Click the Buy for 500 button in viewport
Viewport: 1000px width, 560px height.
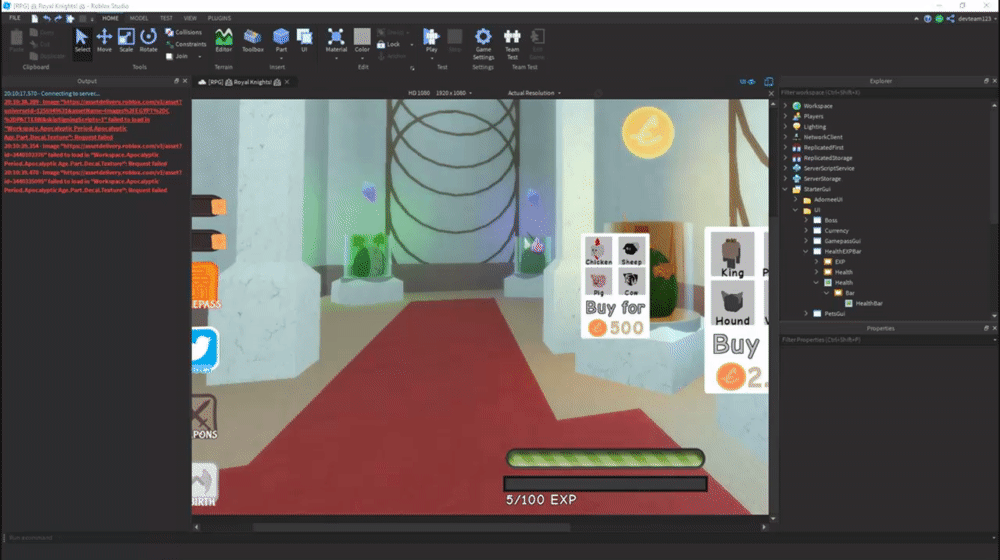pos(615,318)
